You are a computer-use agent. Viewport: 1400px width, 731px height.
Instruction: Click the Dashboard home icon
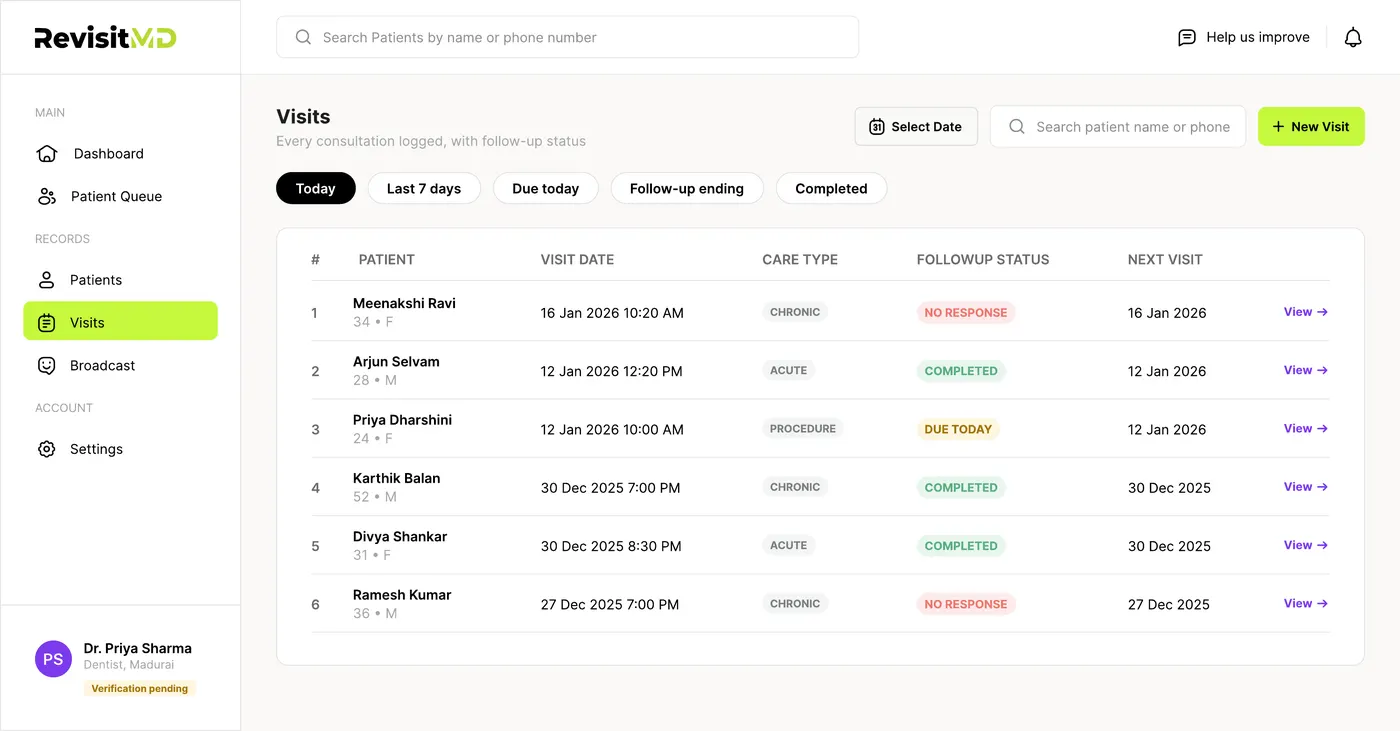tap(46, 153)
